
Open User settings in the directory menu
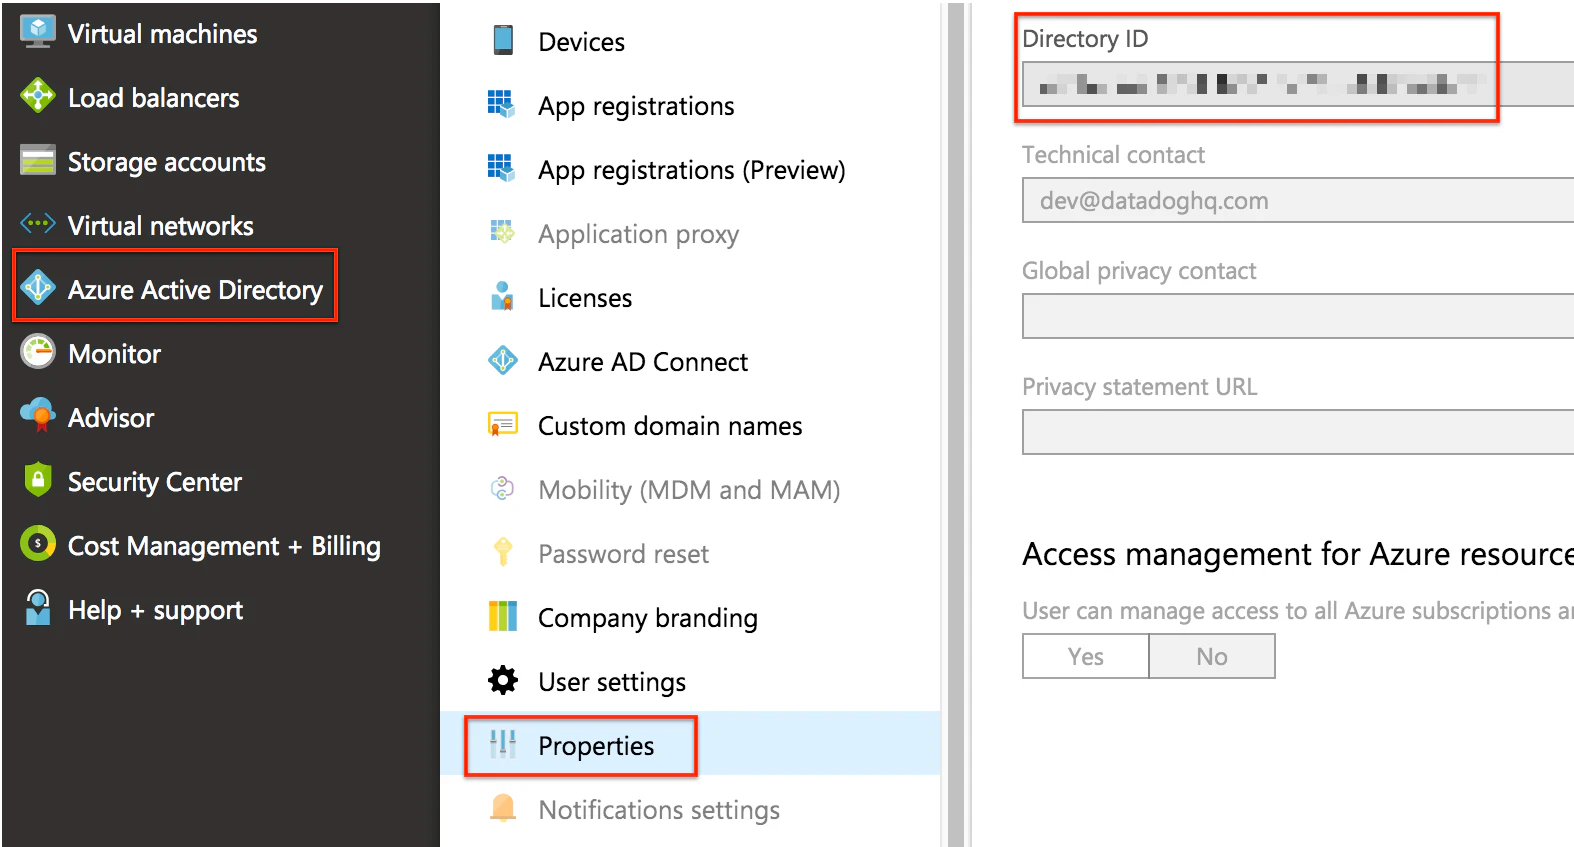[612, 682]
